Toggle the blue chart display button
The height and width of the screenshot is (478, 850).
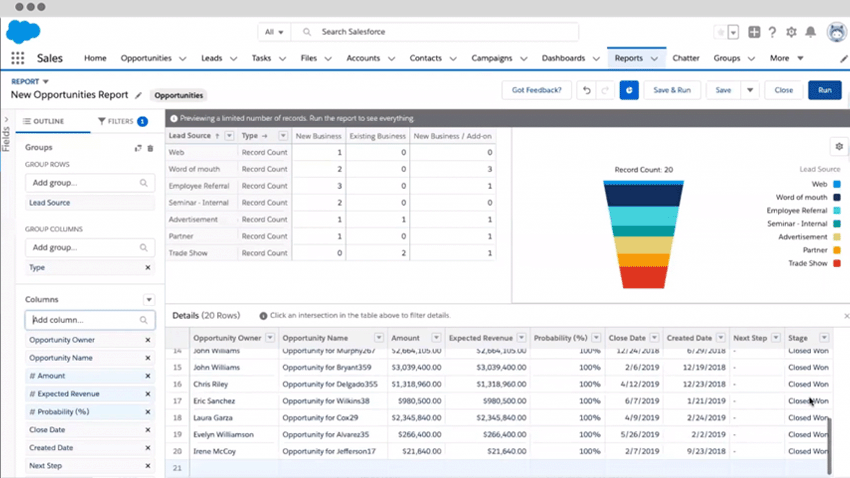click(629, 90)
